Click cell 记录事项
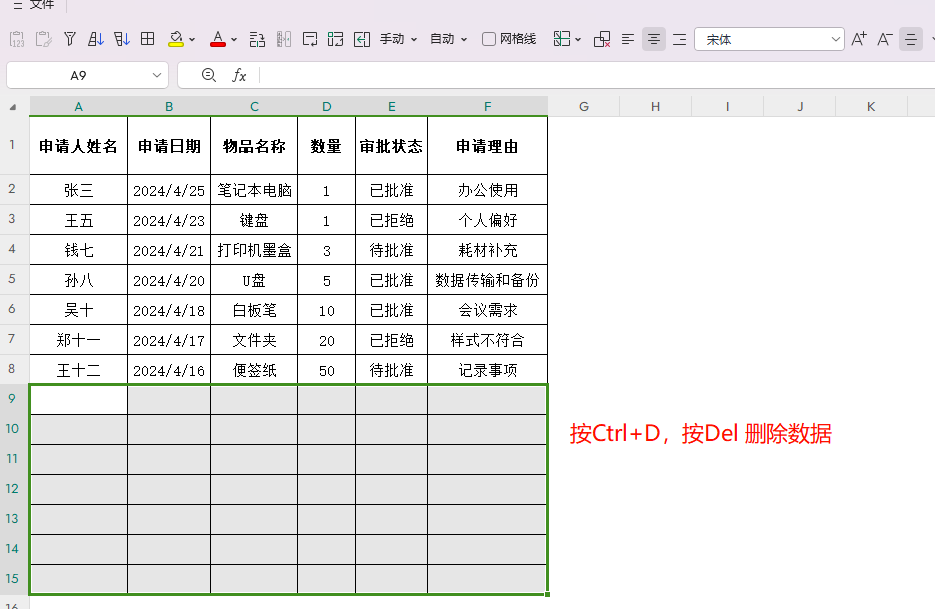Screen dimensions: 935x609 pos(487,370)
